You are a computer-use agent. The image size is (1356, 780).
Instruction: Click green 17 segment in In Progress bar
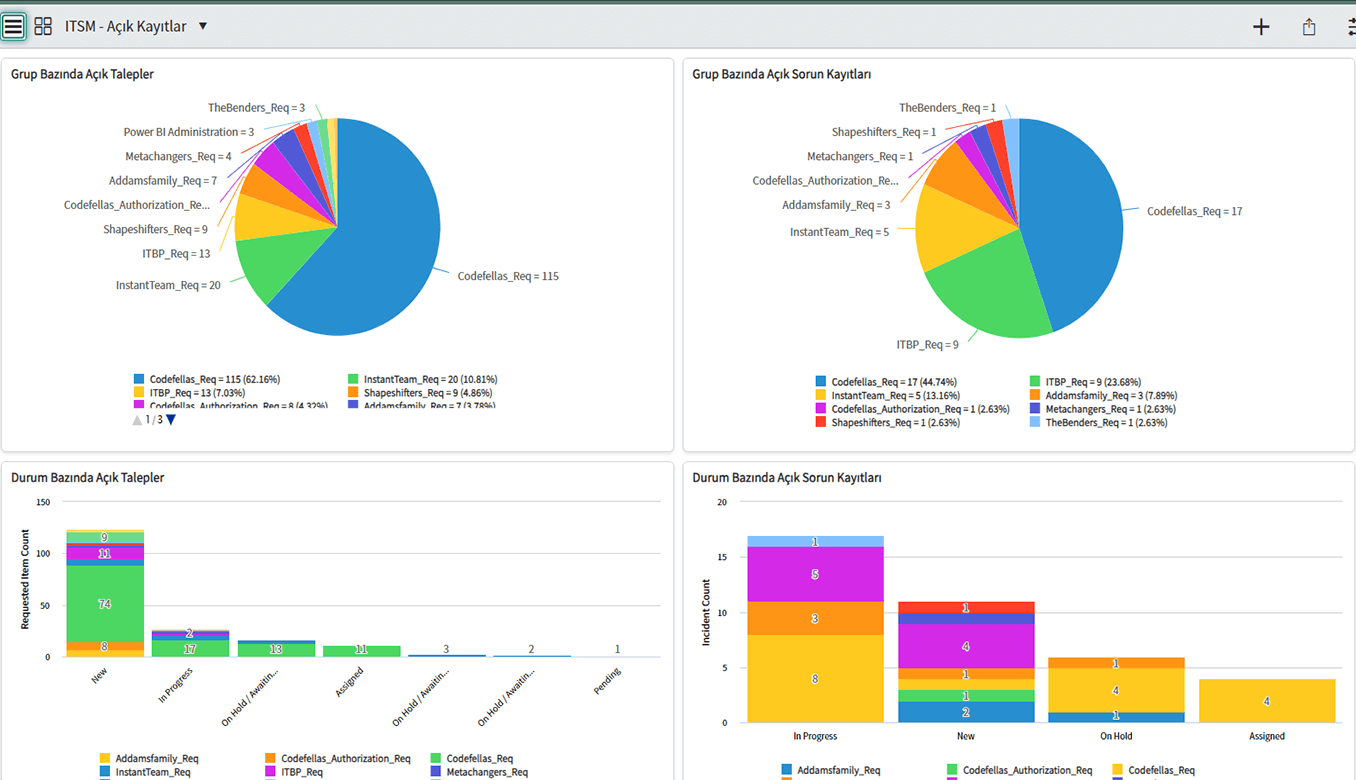coord(190,649)
